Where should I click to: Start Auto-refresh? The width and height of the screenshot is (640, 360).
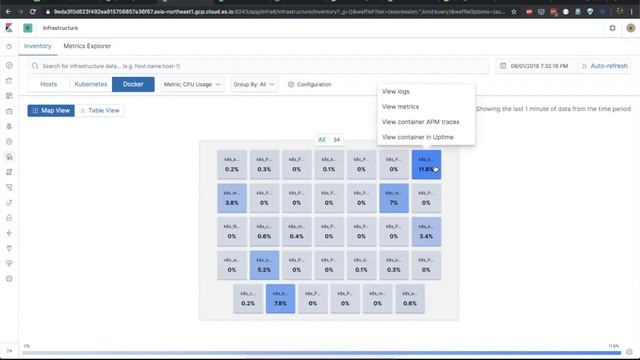(605, 66)
